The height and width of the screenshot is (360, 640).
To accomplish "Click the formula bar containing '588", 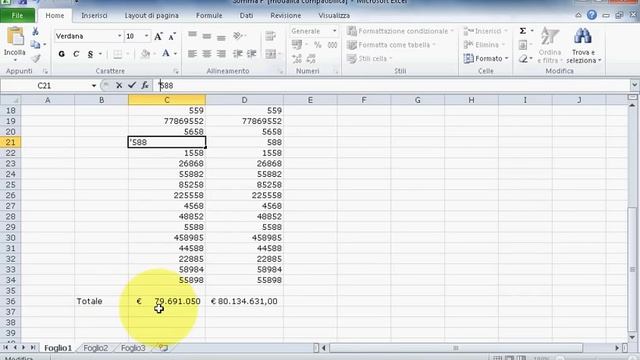I will pos(392,86).
